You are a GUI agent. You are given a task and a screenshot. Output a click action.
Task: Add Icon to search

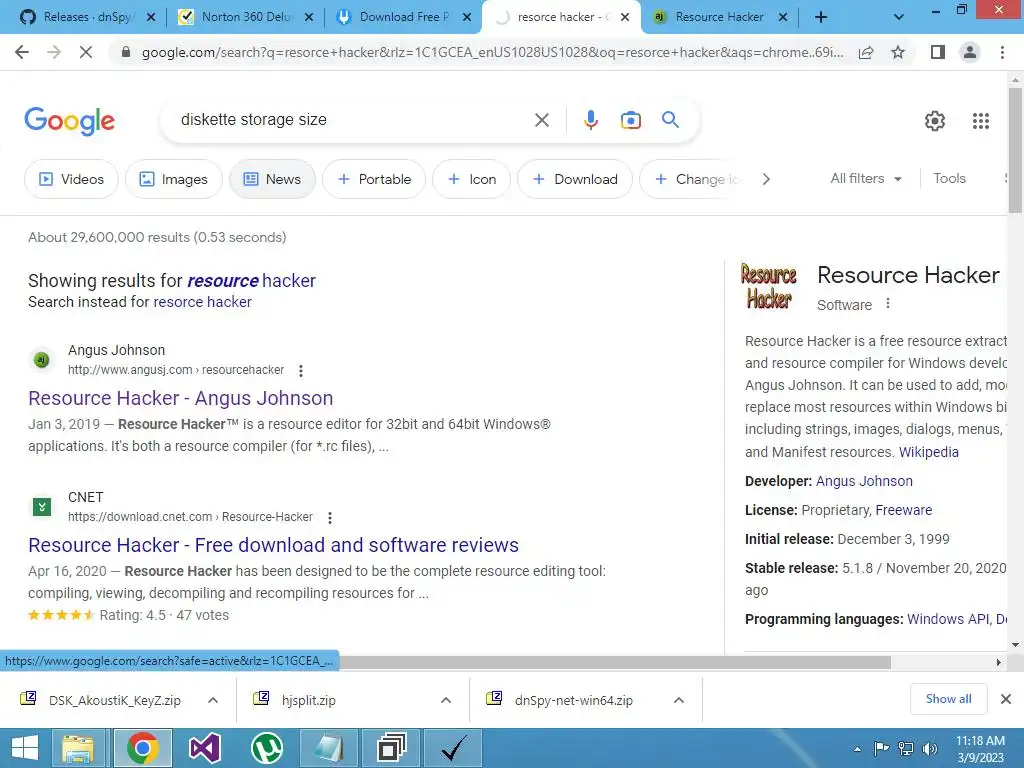[472, 179]
